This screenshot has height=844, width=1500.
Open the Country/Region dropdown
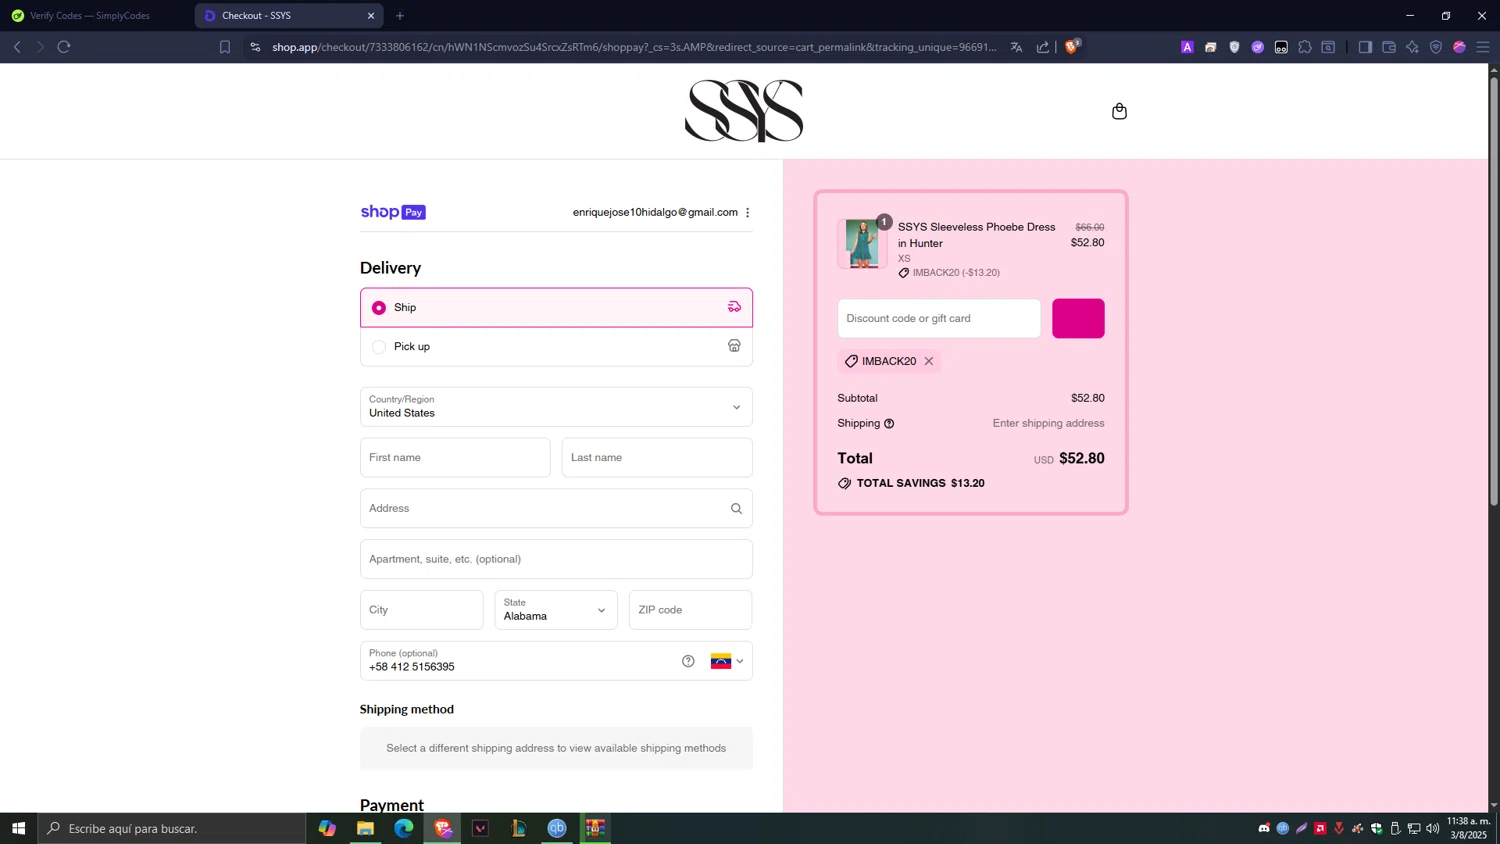[x=556, y=407]
